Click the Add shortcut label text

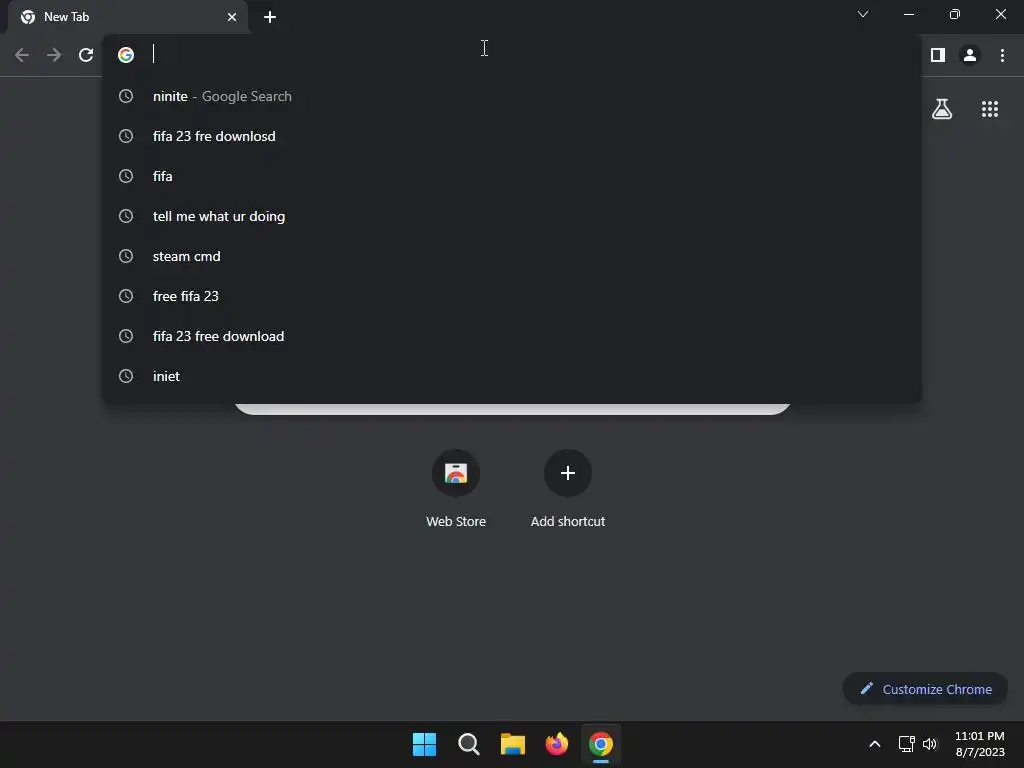[x=568, y=521]
